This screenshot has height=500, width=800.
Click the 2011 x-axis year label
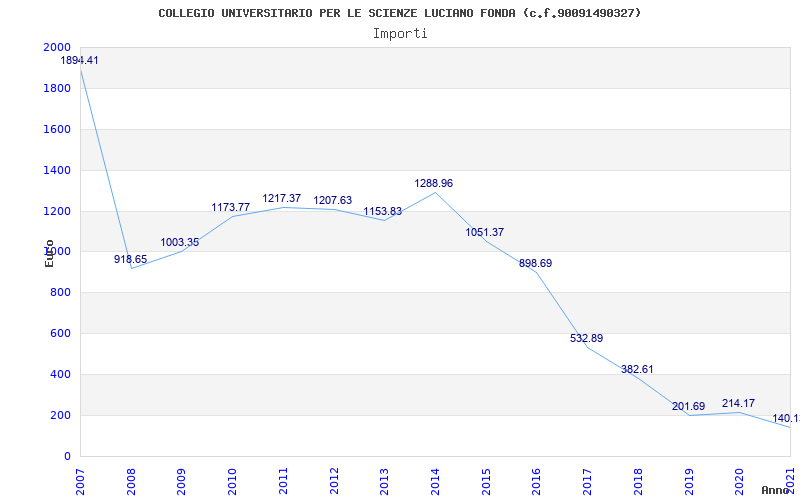pos(283,482)
